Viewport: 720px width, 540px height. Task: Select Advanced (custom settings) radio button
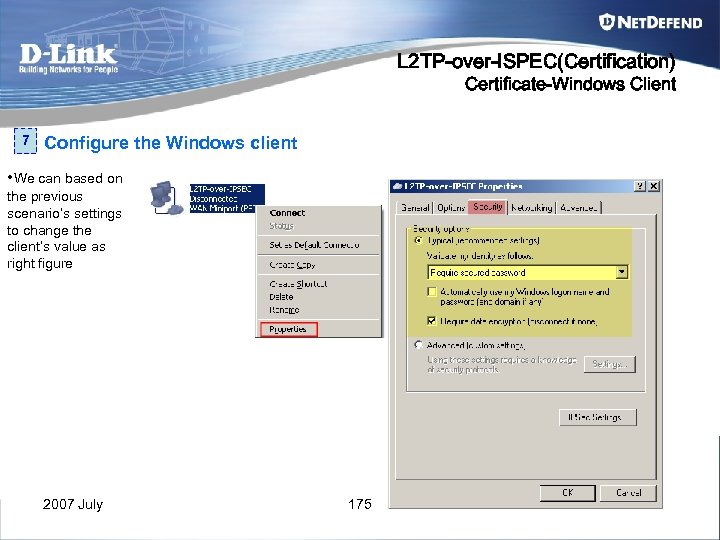point(418,344)
